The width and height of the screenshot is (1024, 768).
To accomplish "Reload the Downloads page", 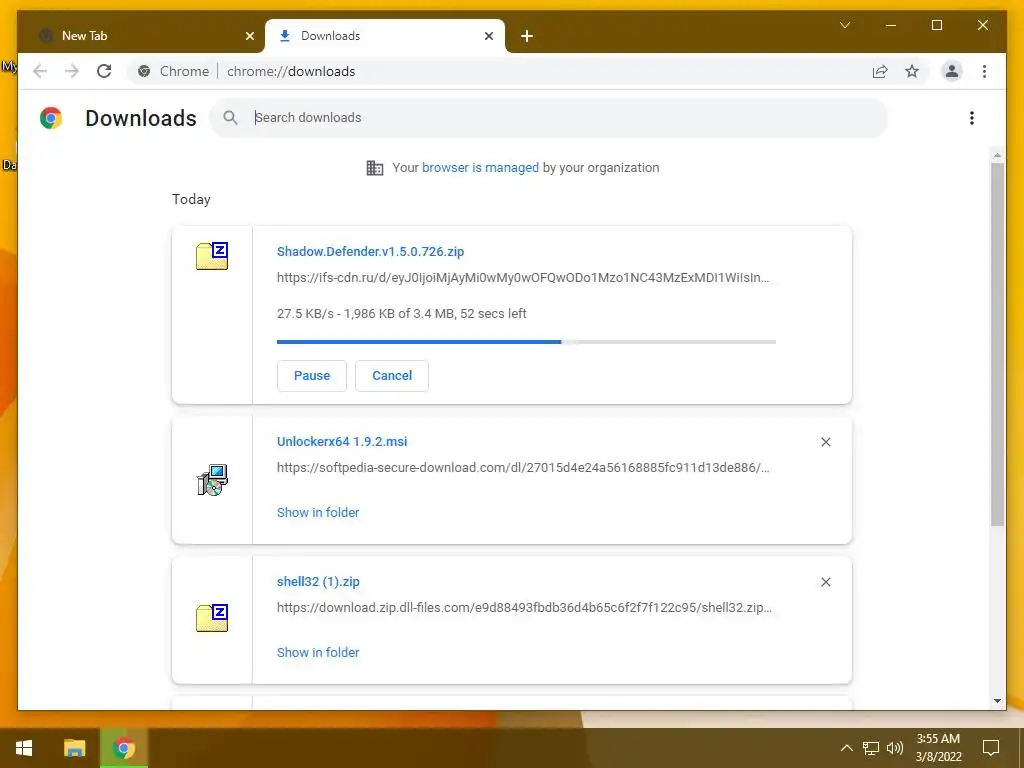I will (x=104, y=71).
